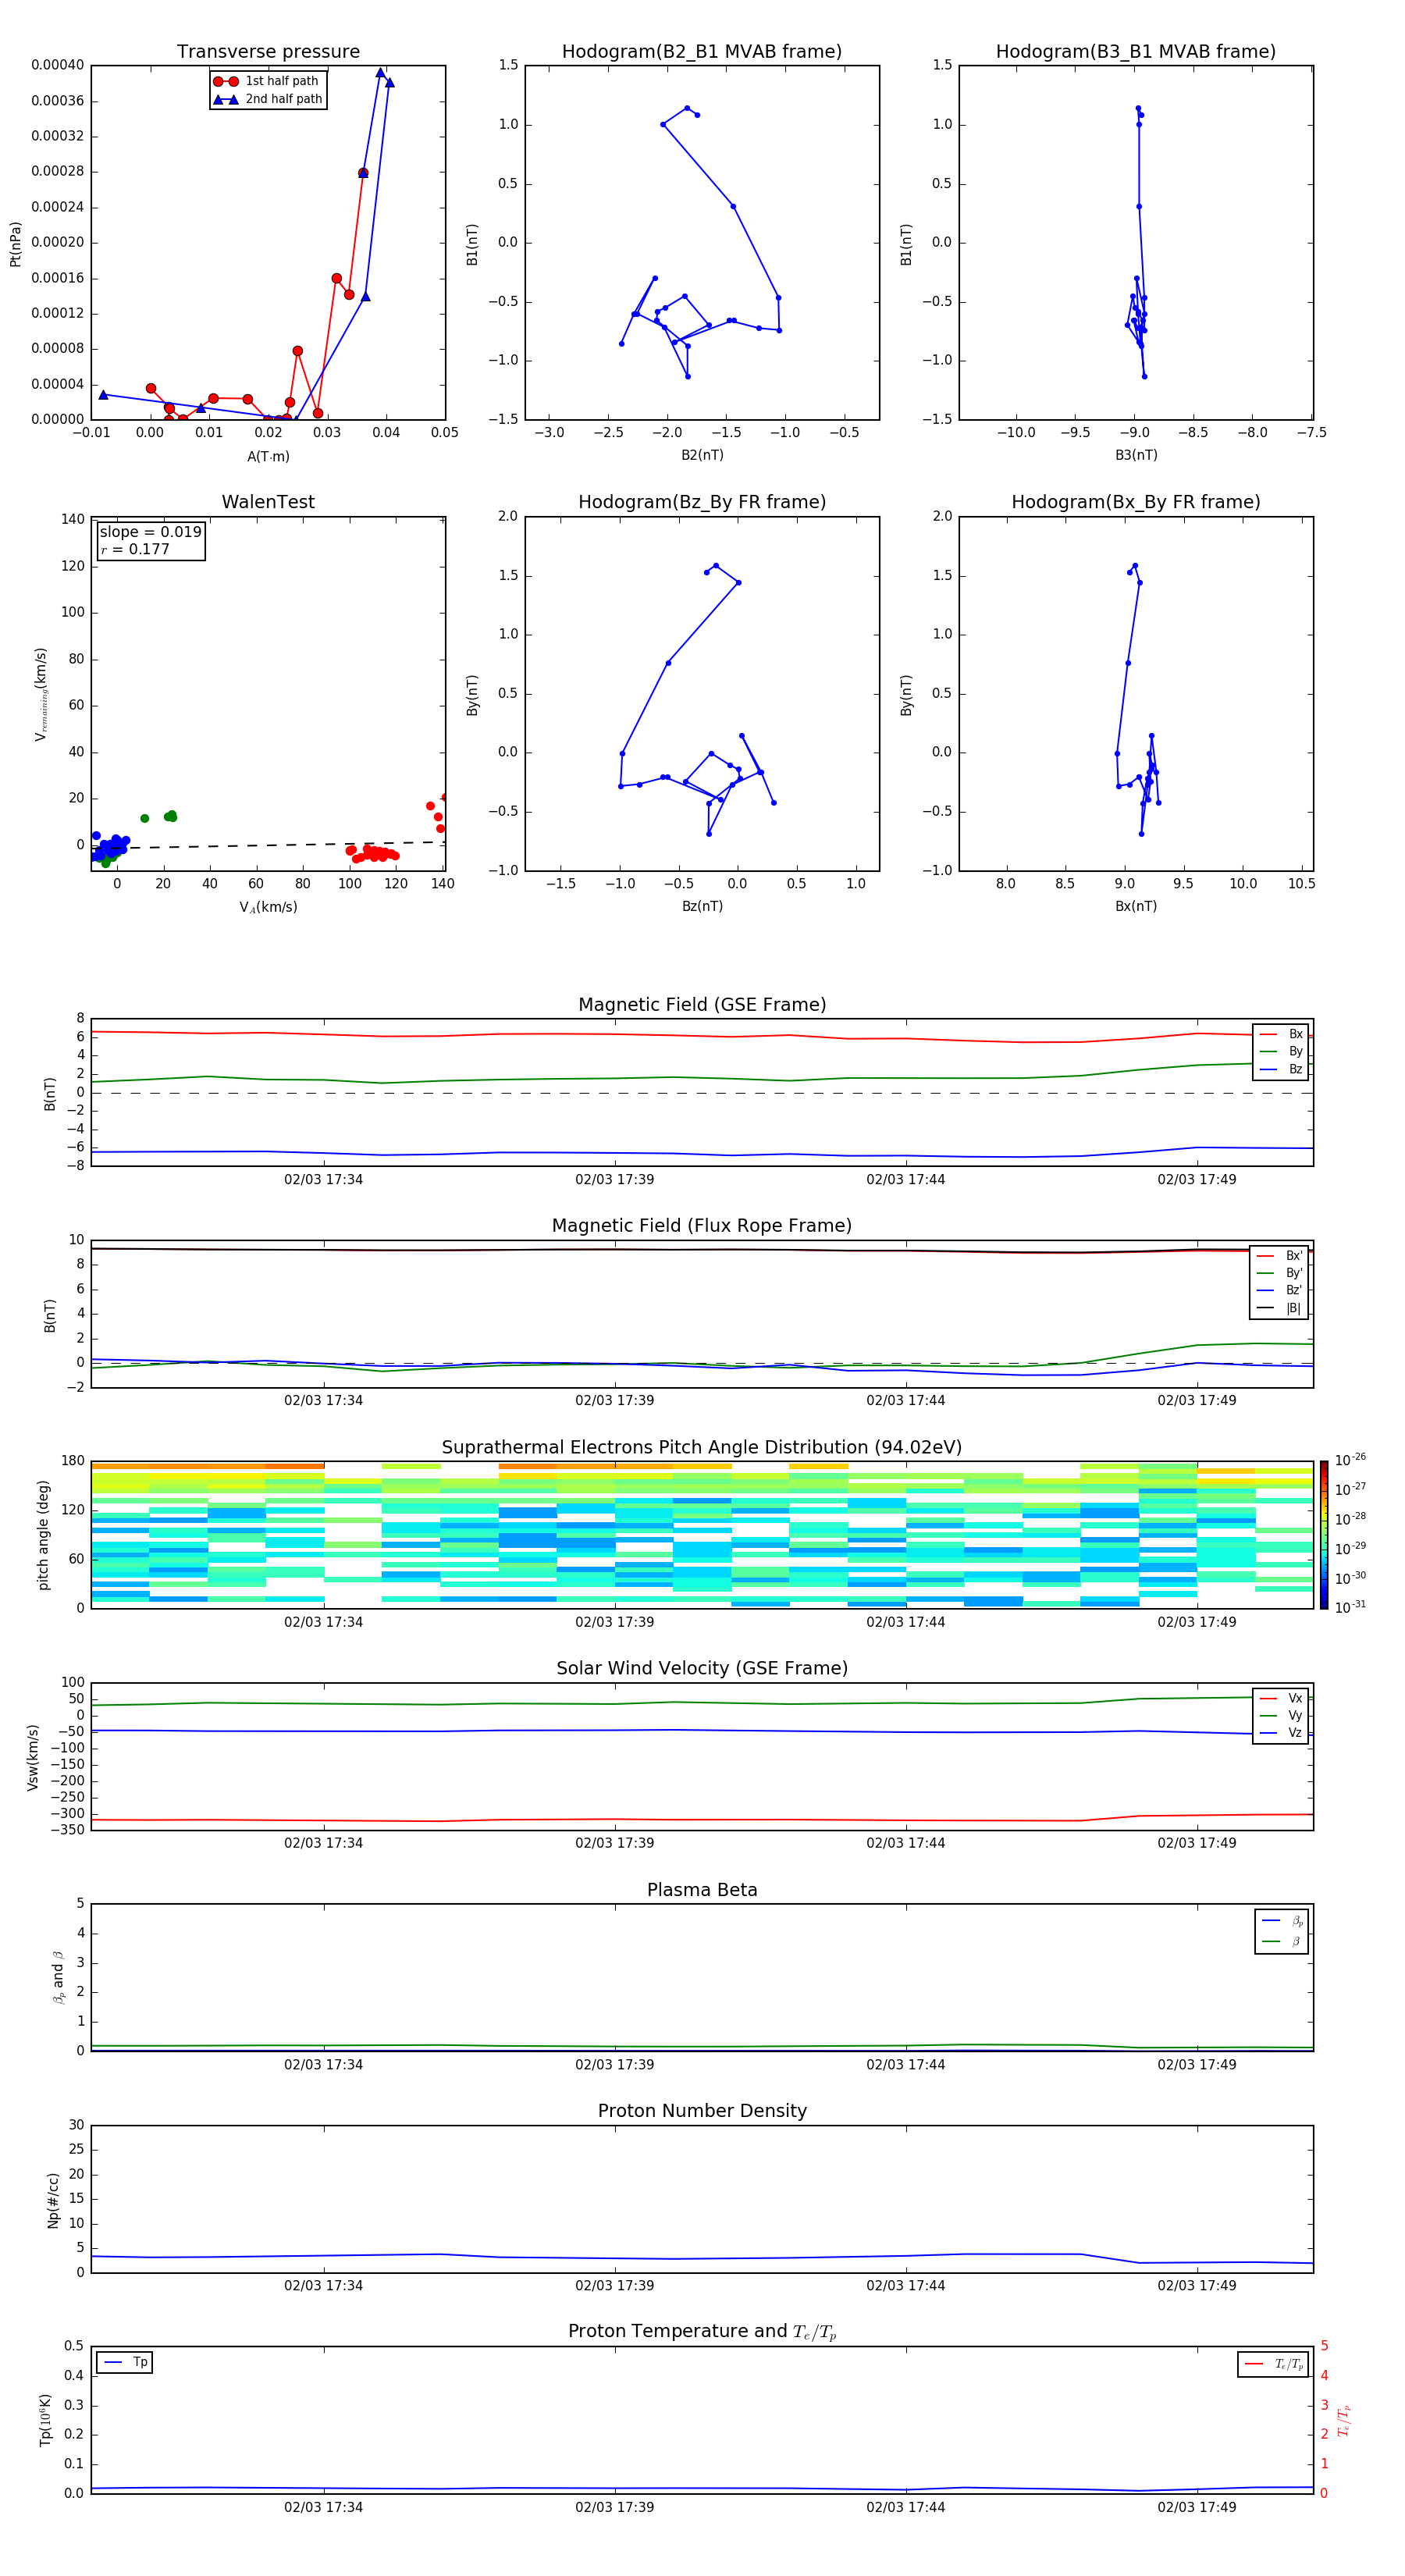Select the 'r = 0.177' annotation
The width and height of the screenshot is (1405, 2576).
point(135,549)
